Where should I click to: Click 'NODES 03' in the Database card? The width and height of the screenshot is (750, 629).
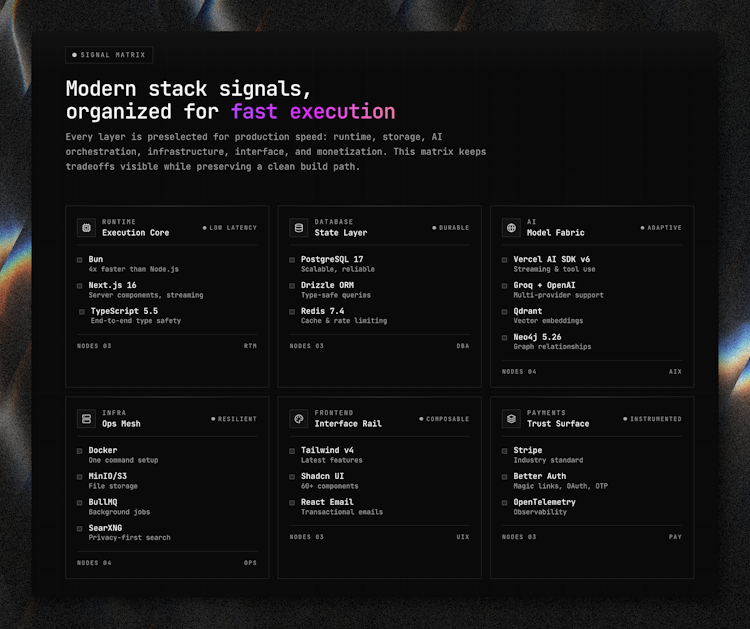pos(307,346)
